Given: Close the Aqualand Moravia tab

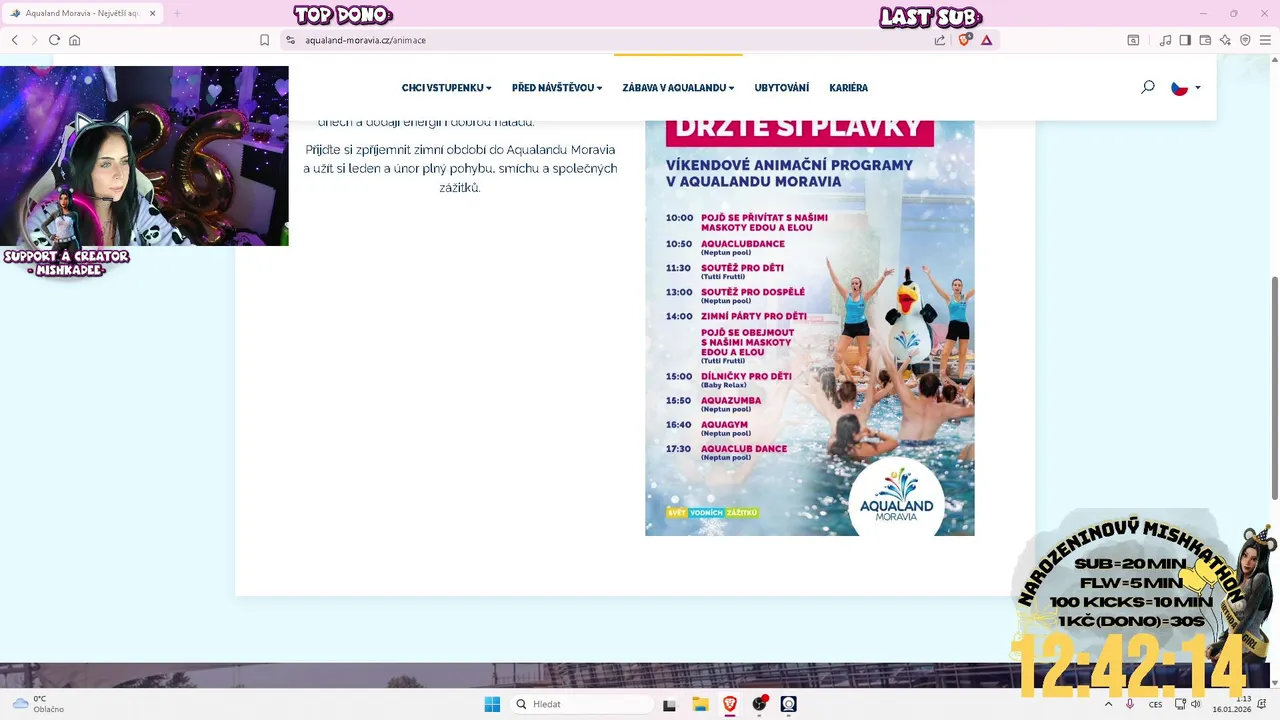Looking at the screenshot, I should [x=152, y=13].
